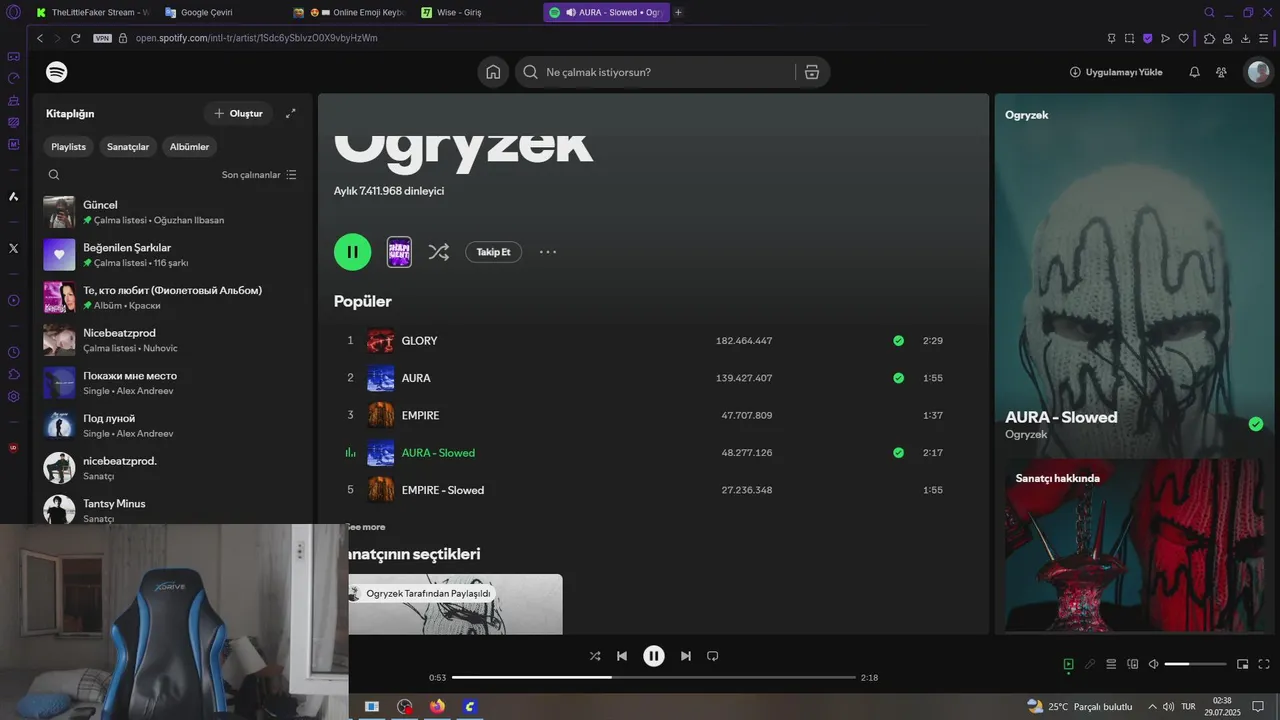Click the Opera snapshot icon
This screenshot has width=1280, height=720.
coord(1129,38)
